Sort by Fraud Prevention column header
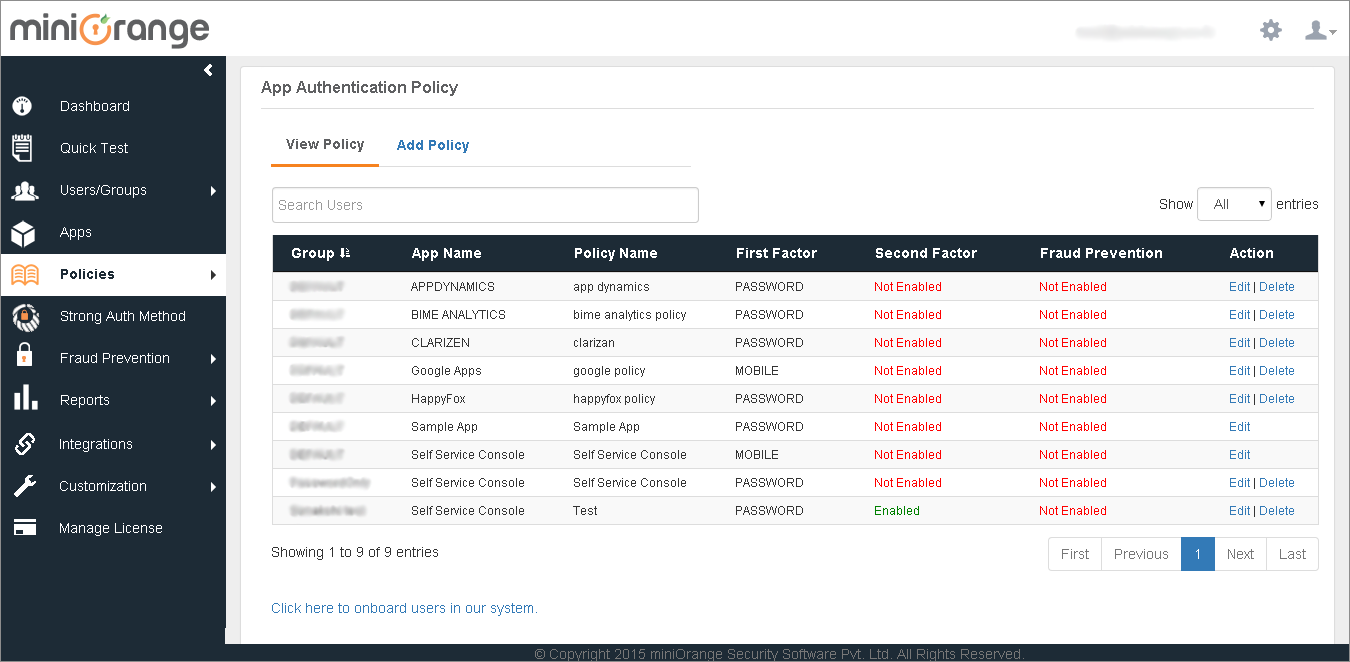The image size is (1350, 662). pyautogui.click(x=1101, y=254)
